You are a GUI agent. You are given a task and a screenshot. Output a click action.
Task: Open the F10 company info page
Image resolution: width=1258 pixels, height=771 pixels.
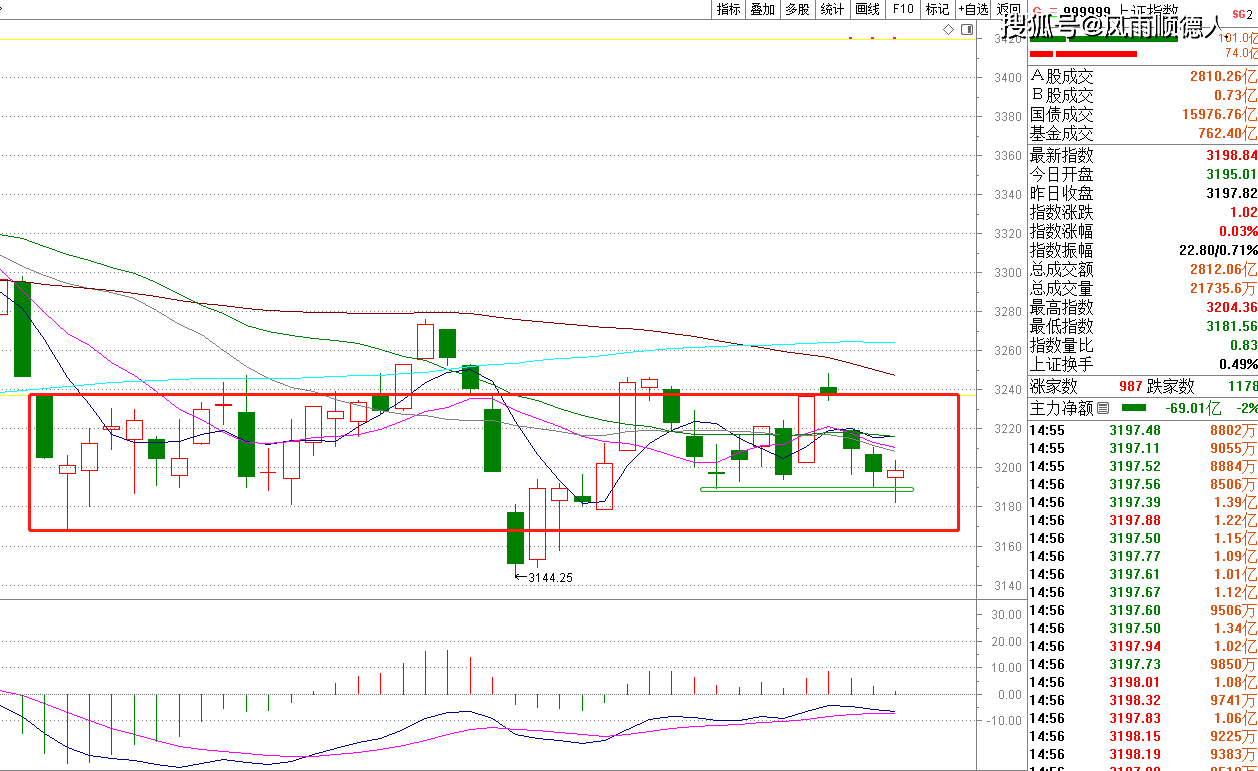903,9
